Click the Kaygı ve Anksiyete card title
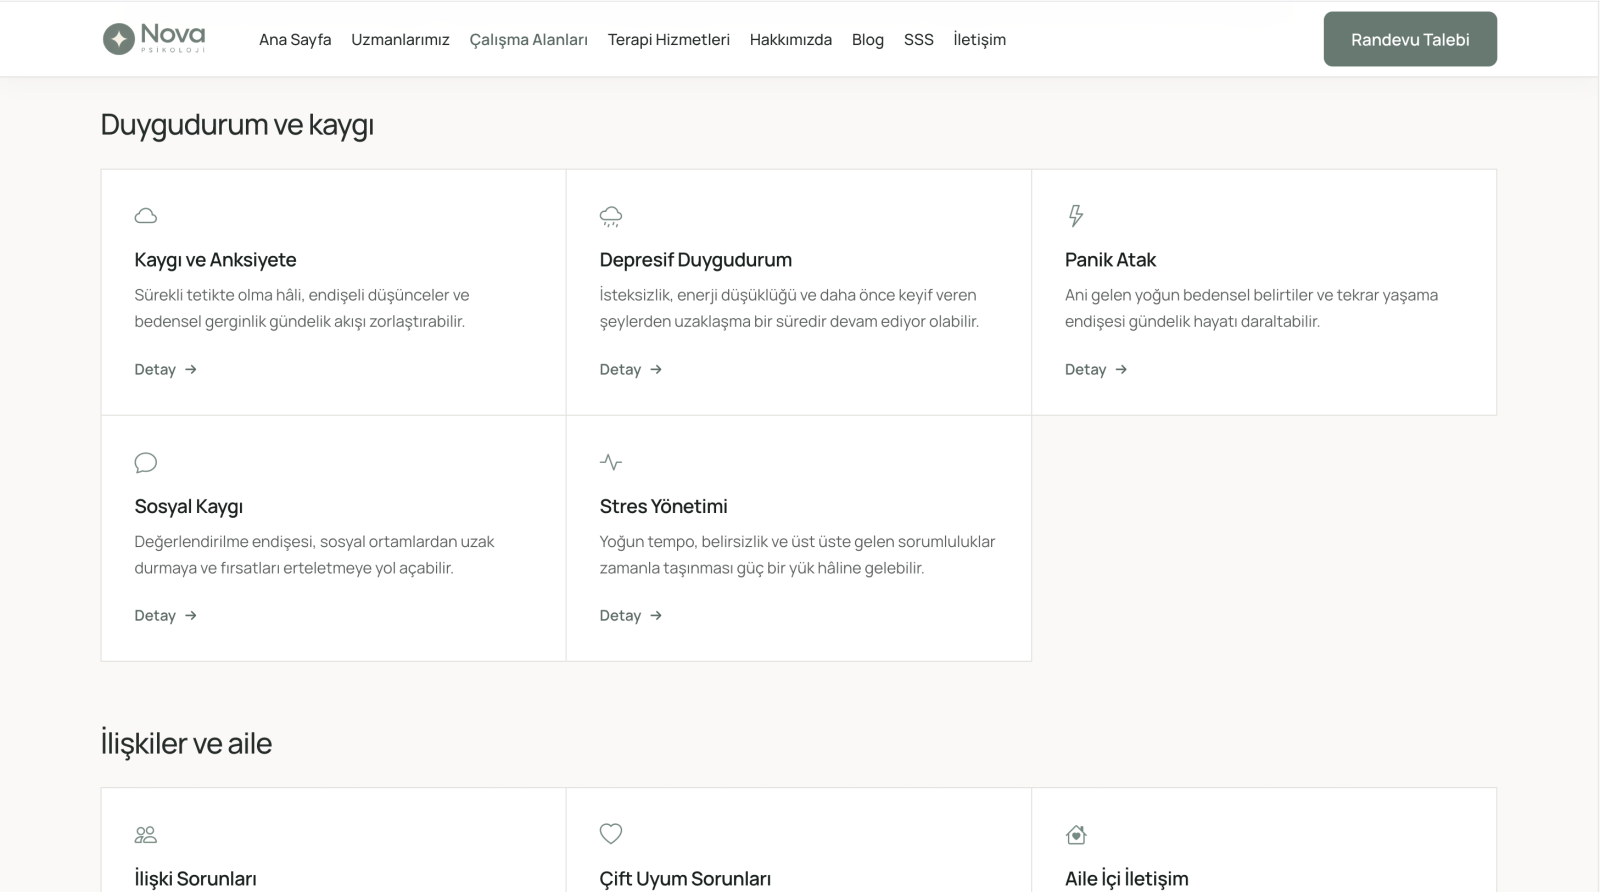1600x892 pixels. pos(215,260)
